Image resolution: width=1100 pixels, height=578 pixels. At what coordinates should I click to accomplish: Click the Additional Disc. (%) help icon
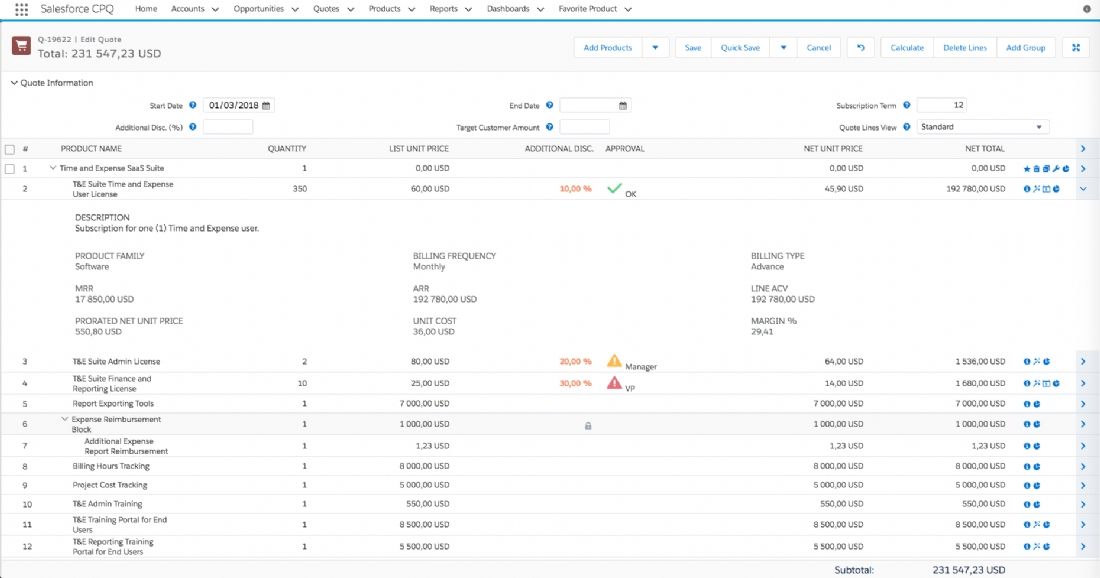[192, 127]
